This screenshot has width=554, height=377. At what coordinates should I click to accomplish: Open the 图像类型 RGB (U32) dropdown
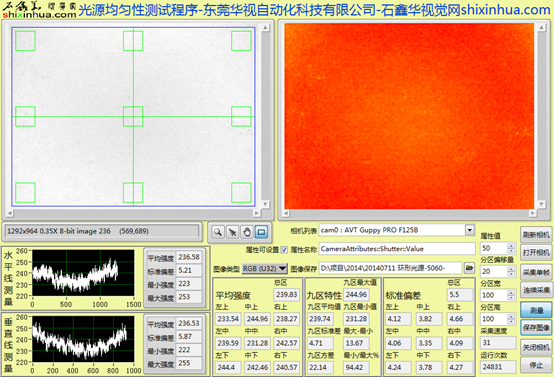(265, 269)
